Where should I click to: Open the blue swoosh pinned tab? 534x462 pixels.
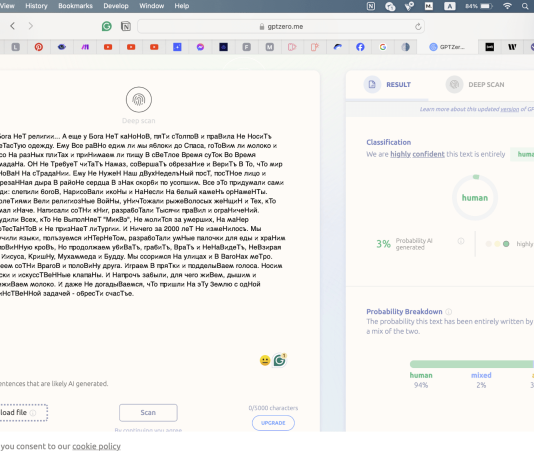click(x=337, y=47)
